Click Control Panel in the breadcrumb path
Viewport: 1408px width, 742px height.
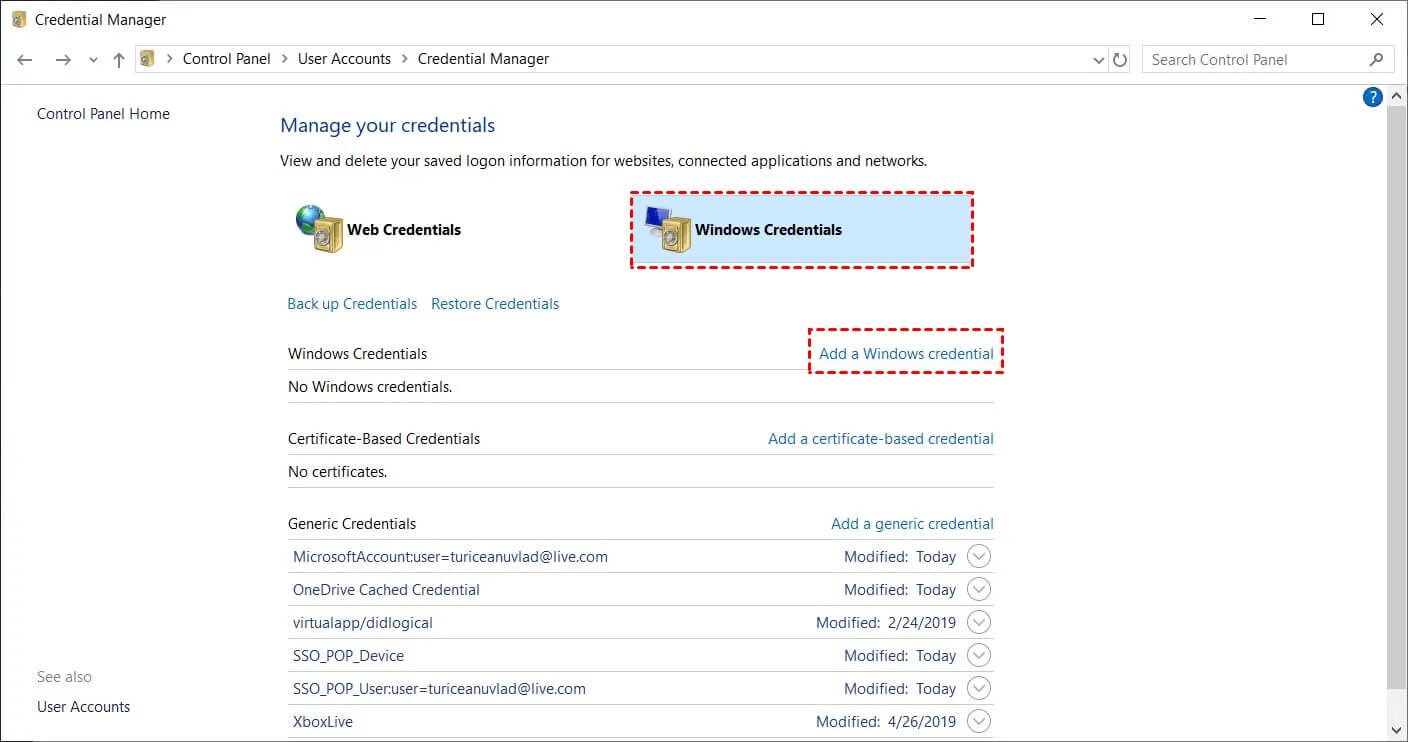pos(227,59)
